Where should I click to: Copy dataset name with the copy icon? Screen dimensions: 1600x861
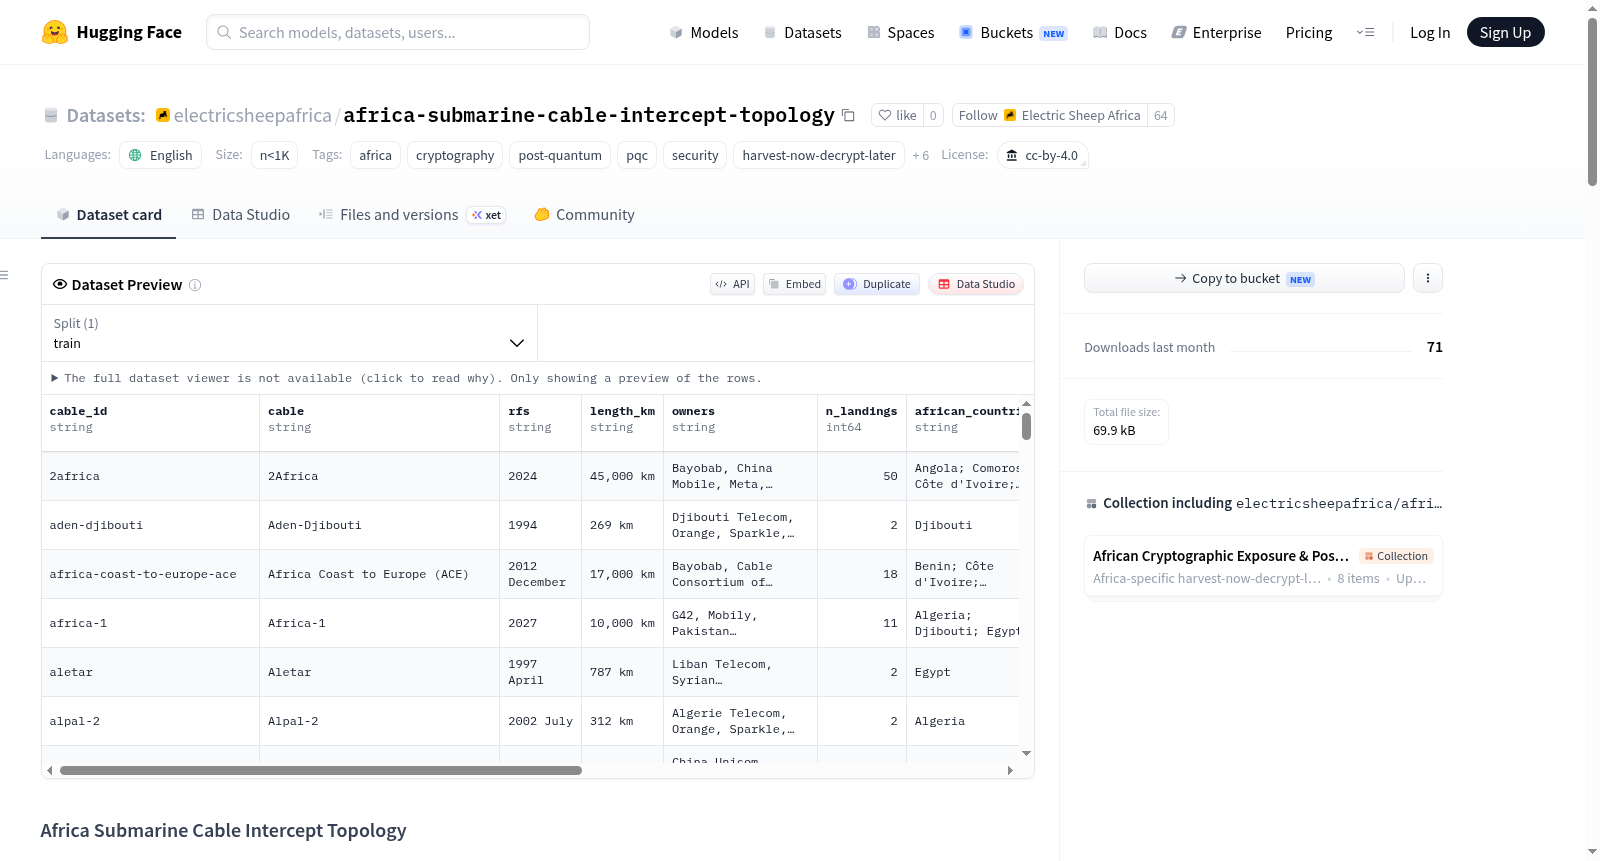(848, 115)
